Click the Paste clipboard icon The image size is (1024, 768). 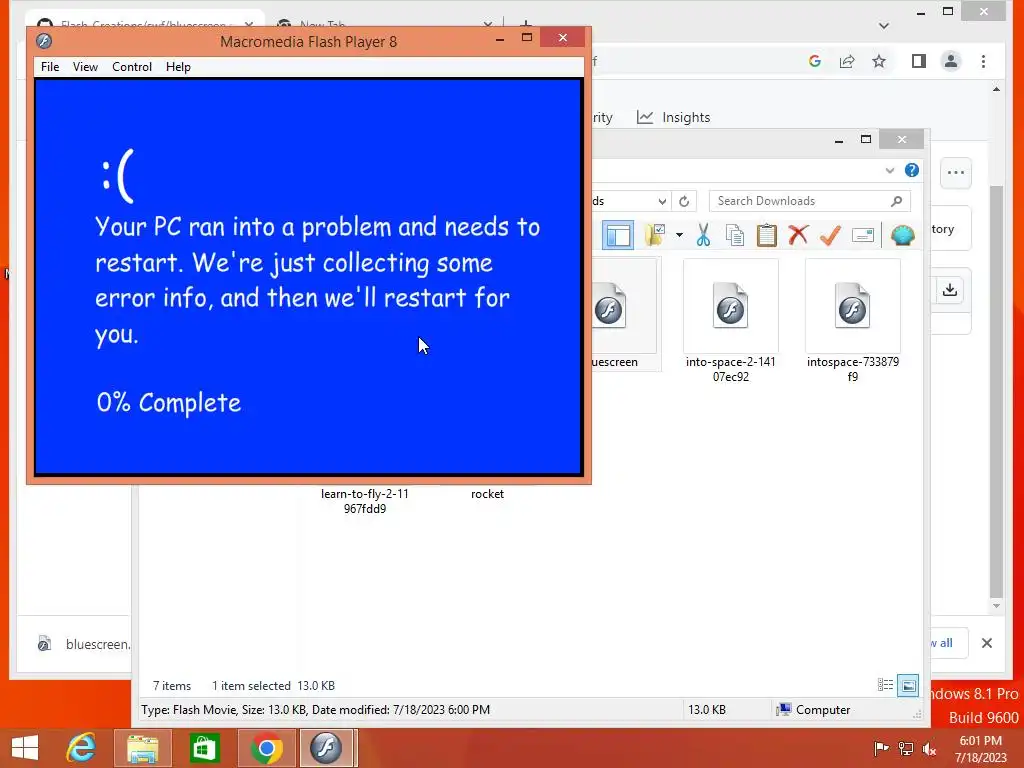[x=767, y=235]
